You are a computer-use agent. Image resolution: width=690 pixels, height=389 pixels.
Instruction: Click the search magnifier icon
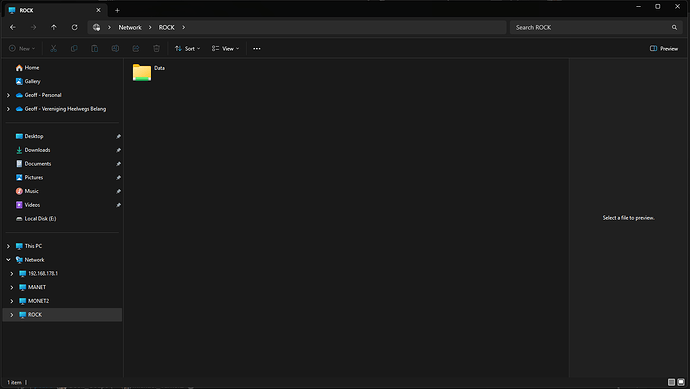coord(674,27)
